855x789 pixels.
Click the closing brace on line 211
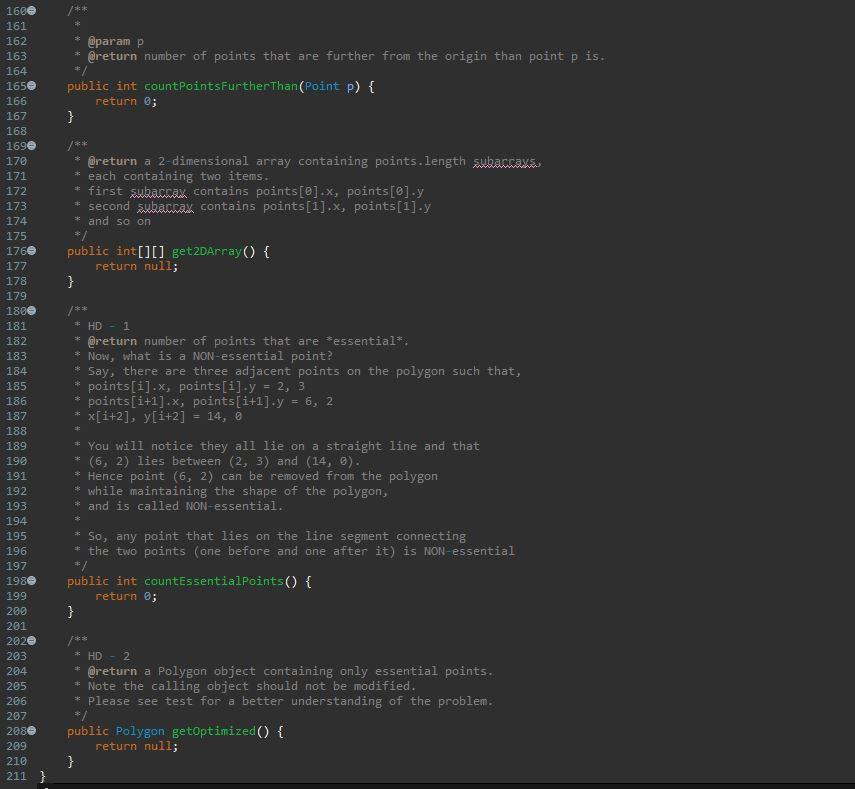(41, 775)
